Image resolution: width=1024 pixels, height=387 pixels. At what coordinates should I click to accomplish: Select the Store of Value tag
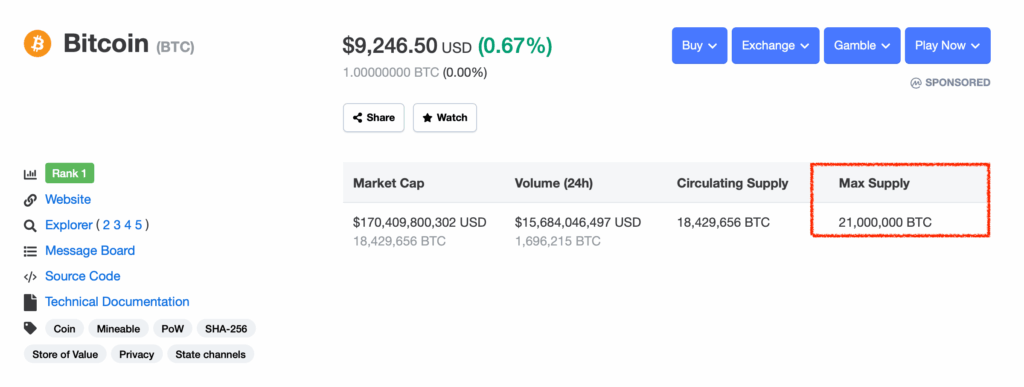(65, 354)
